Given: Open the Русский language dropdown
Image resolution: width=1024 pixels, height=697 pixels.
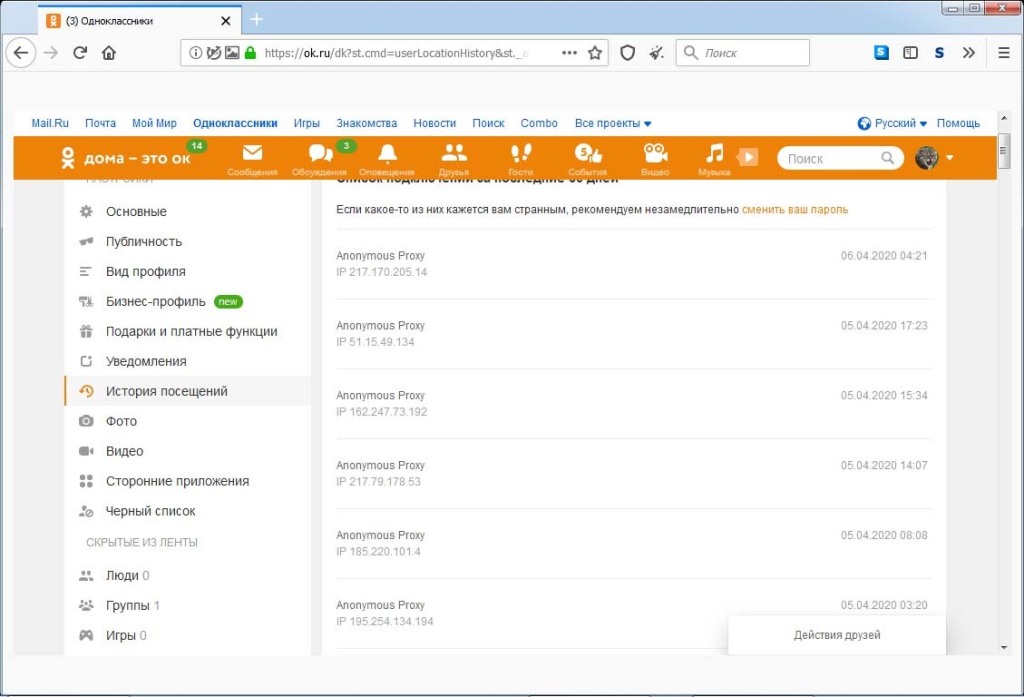Looking at the screenshot, I should (x=893, y=123).
